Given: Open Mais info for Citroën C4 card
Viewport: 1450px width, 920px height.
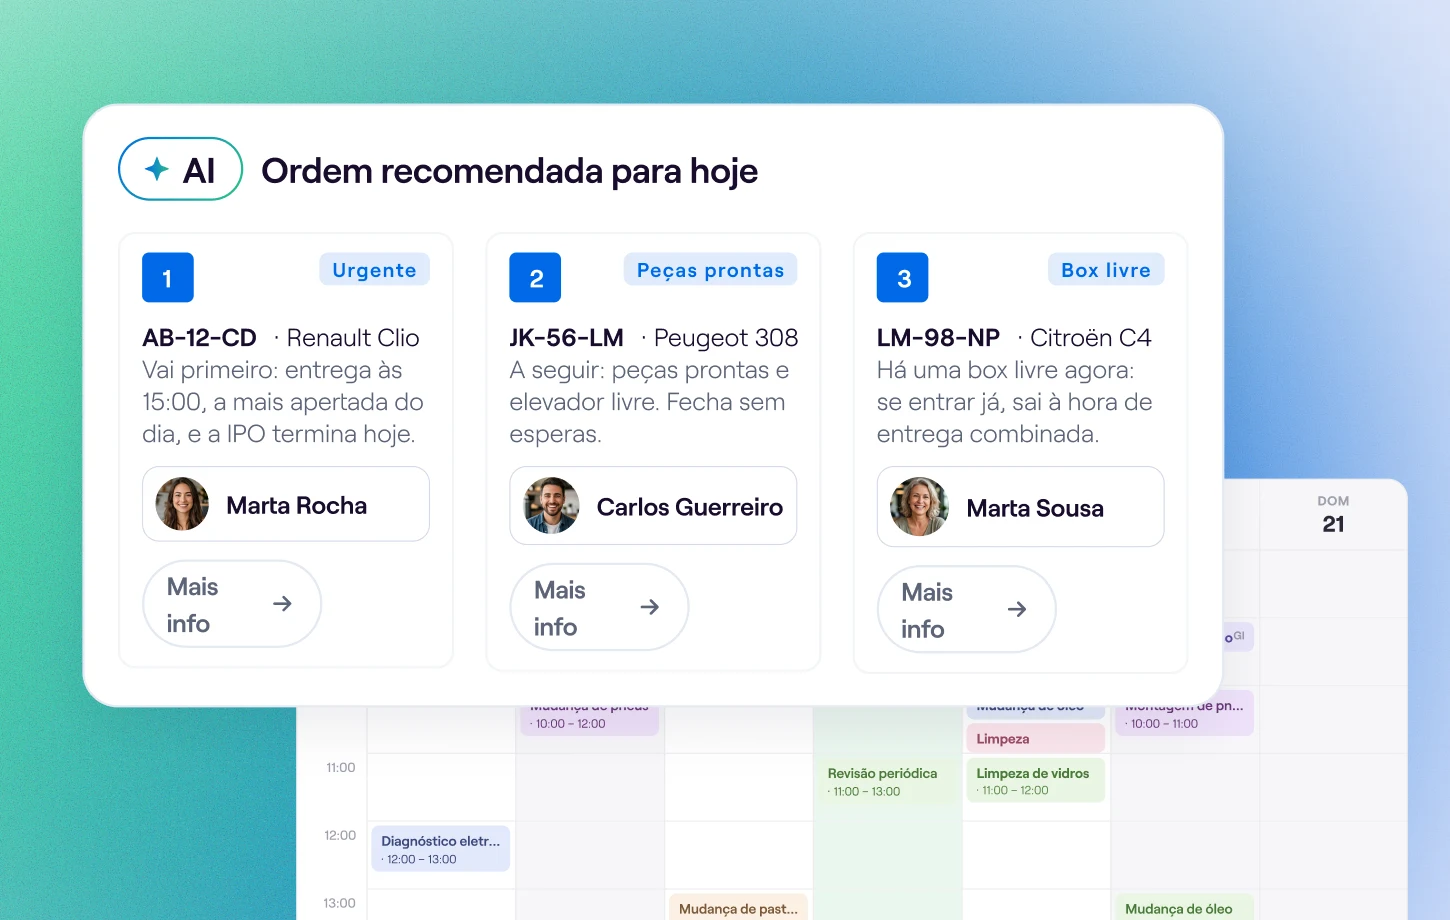Looking at the screenshot, I should (x=966, y=609).
